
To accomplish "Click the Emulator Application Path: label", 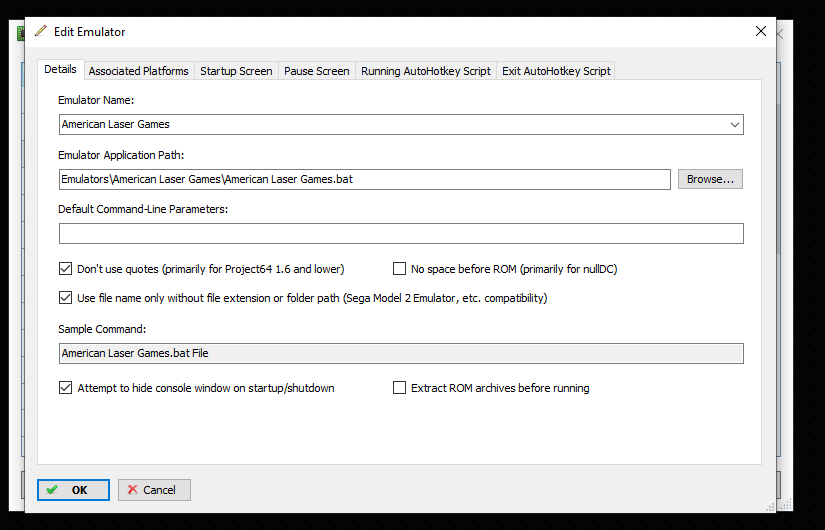I will [x=121, y=155].
